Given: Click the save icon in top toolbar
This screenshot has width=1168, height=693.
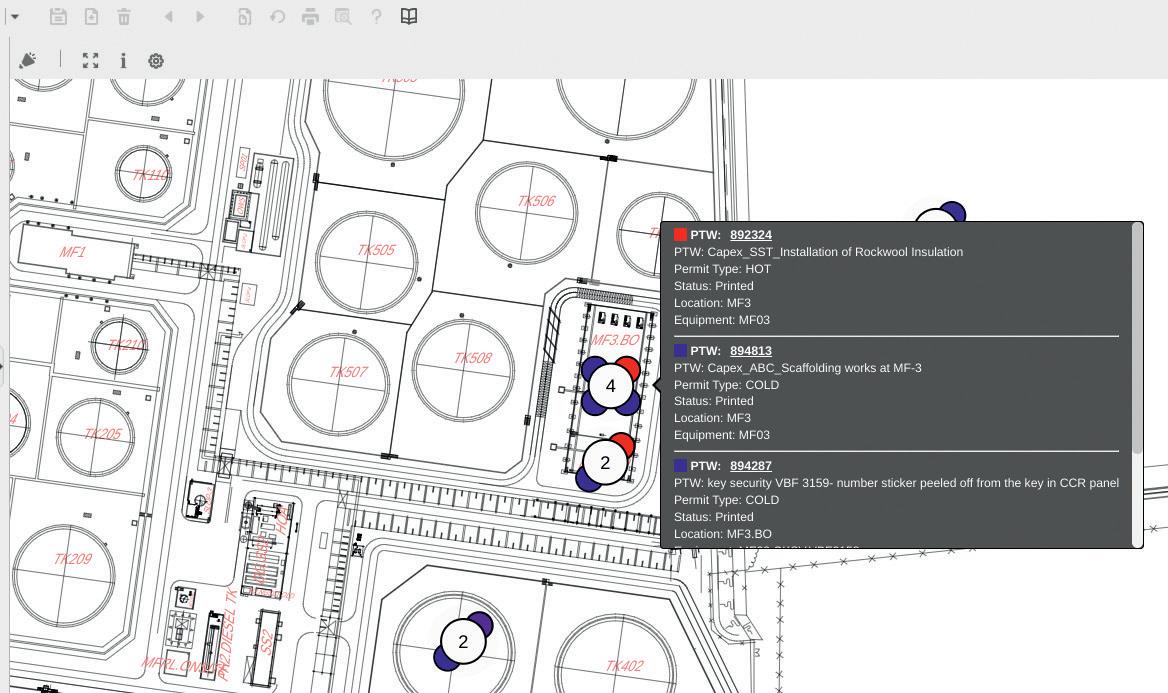Looking at the screenshot, I should pyautogui.click(x=58, y=17).
